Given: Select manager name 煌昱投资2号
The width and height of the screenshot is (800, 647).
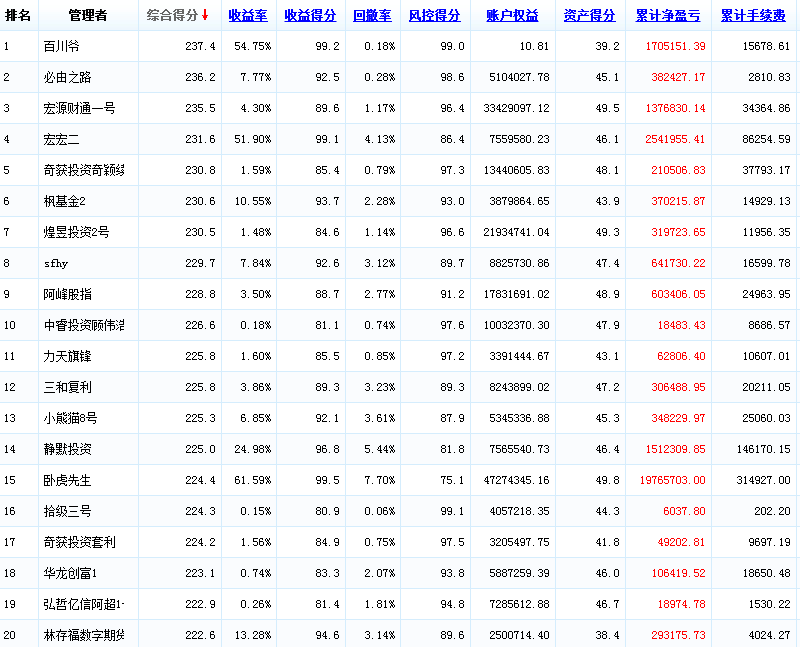Looking at the screenshot, I should click(76, 232).
